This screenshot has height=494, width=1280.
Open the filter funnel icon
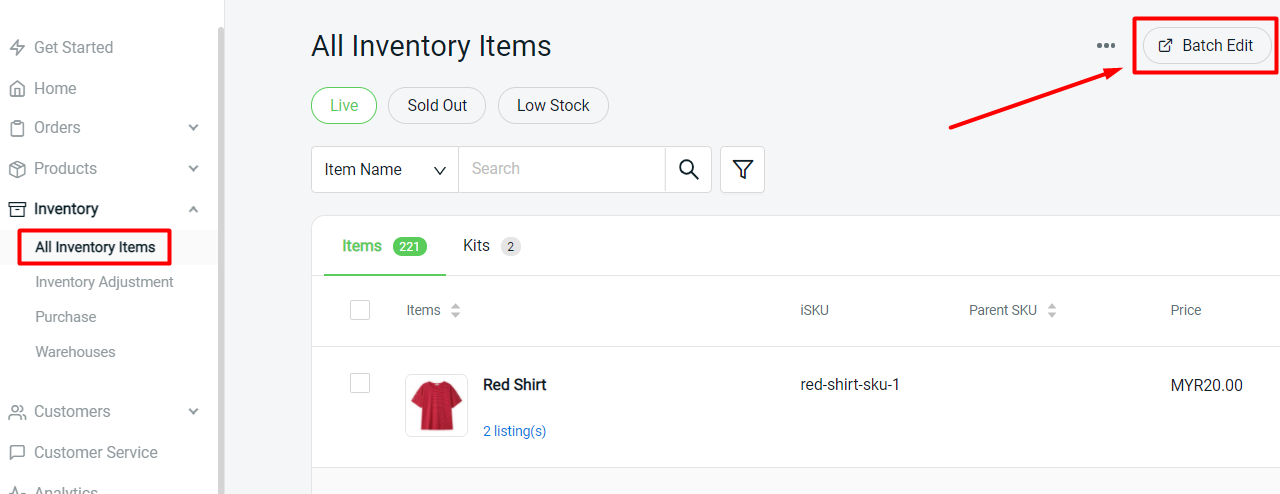(x=742, y=169)
